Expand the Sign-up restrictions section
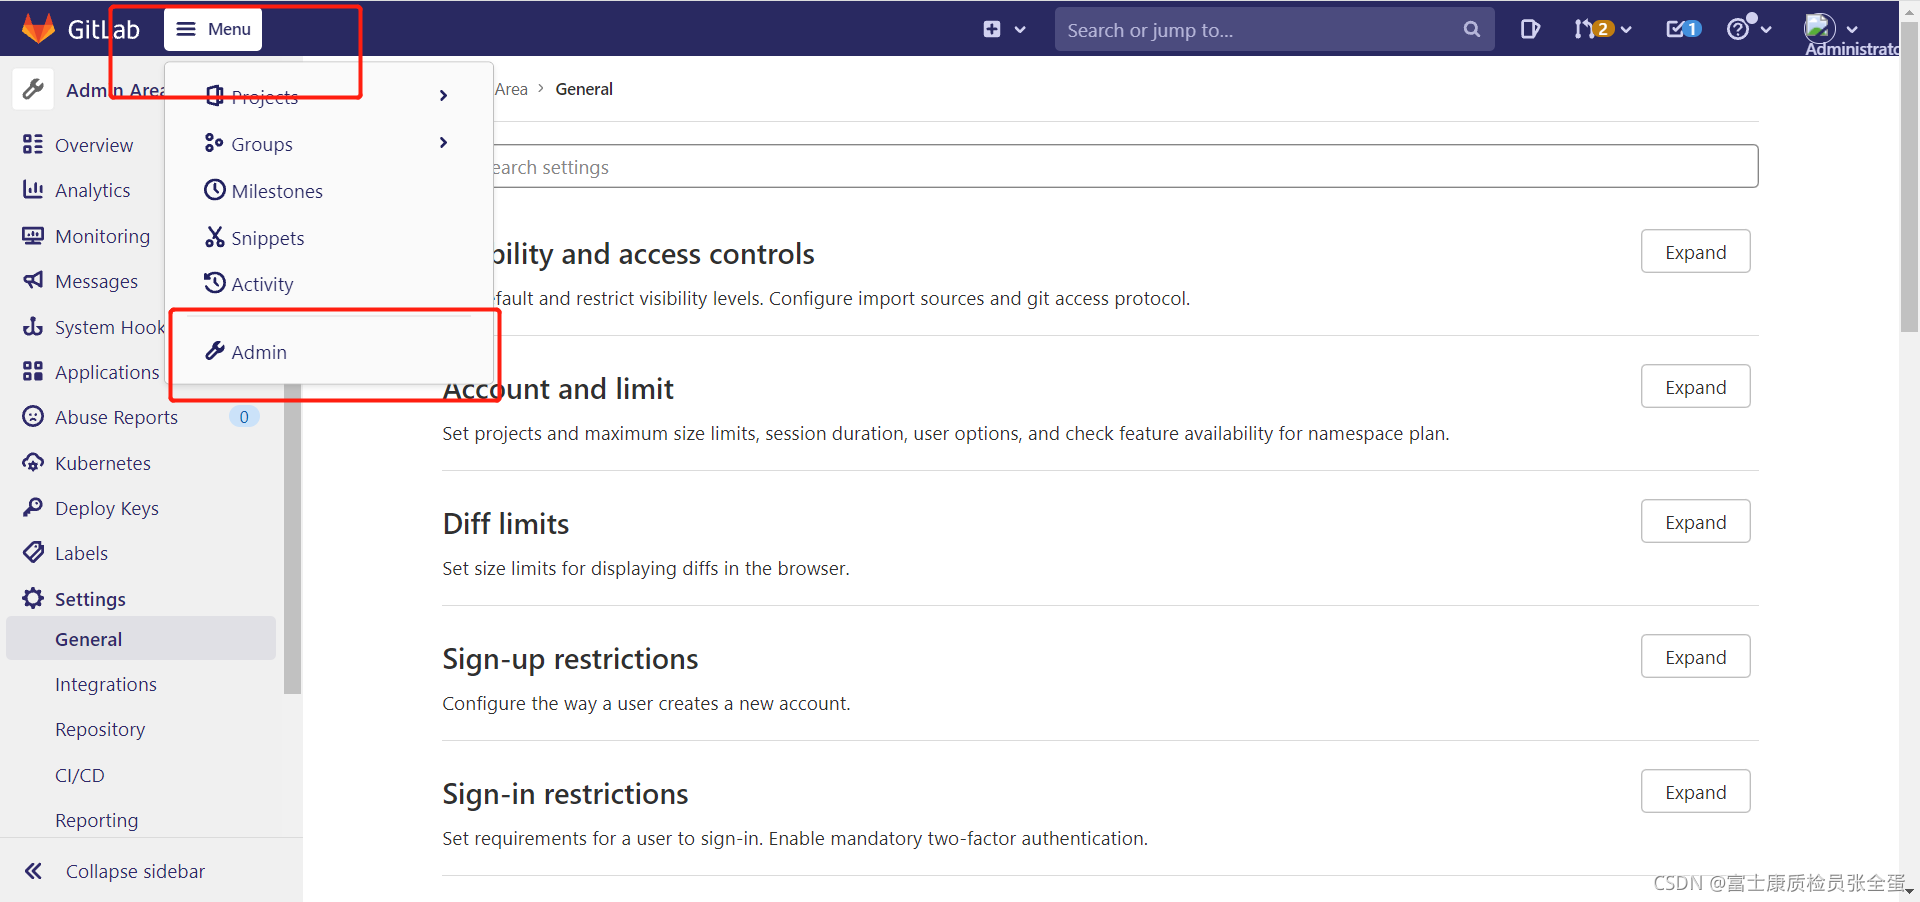The width and height of the screenshot is (1920, 902). (1695, 656)
